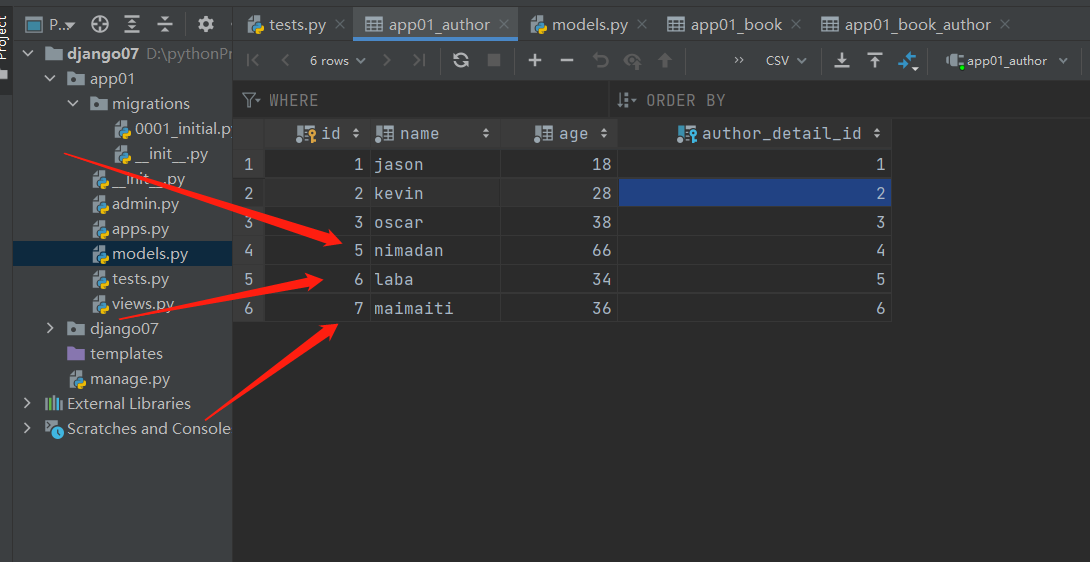The width and height of the screenshot is (1090, 562).
Task: Sort by the age column header
Action: click(x=559, y=133)
